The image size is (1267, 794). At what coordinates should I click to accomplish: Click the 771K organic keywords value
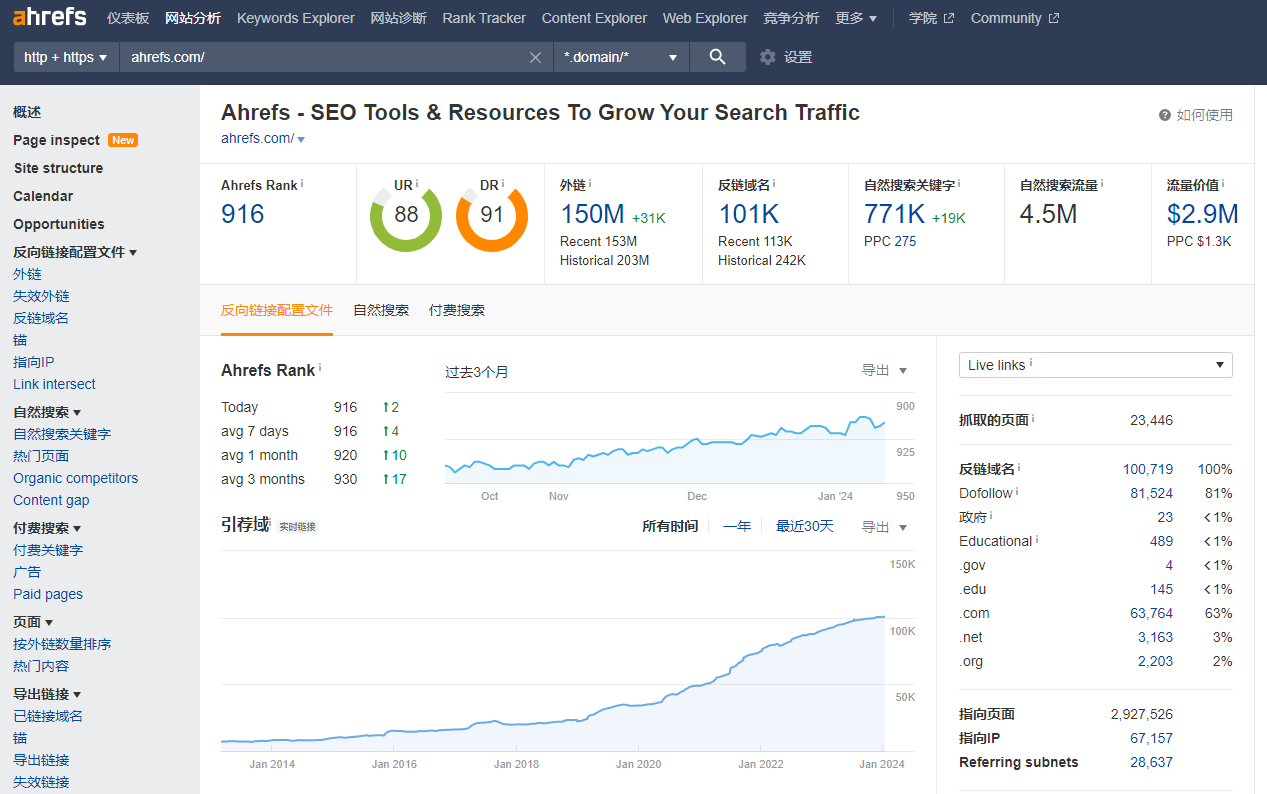(895, 214)
